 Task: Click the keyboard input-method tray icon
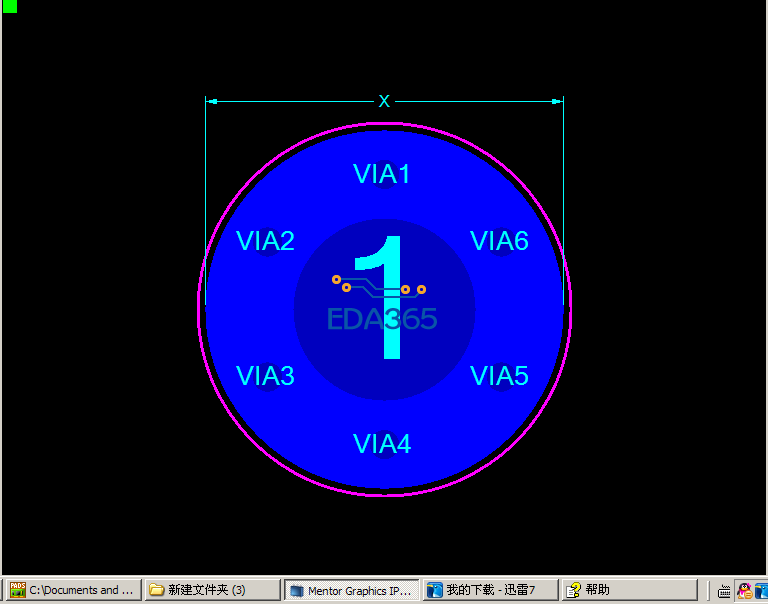pyautogui.click(x=724, y=592)
